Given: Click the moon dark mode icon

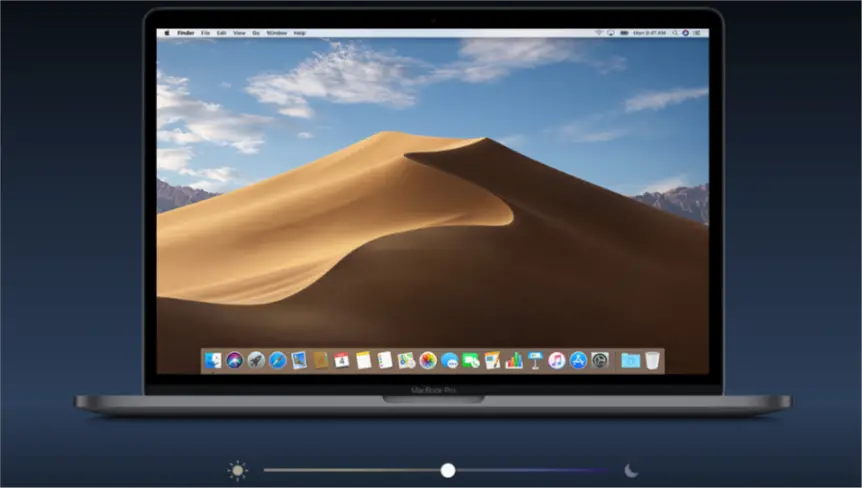Looking at the screenshot, I should (x=631, y=470).
